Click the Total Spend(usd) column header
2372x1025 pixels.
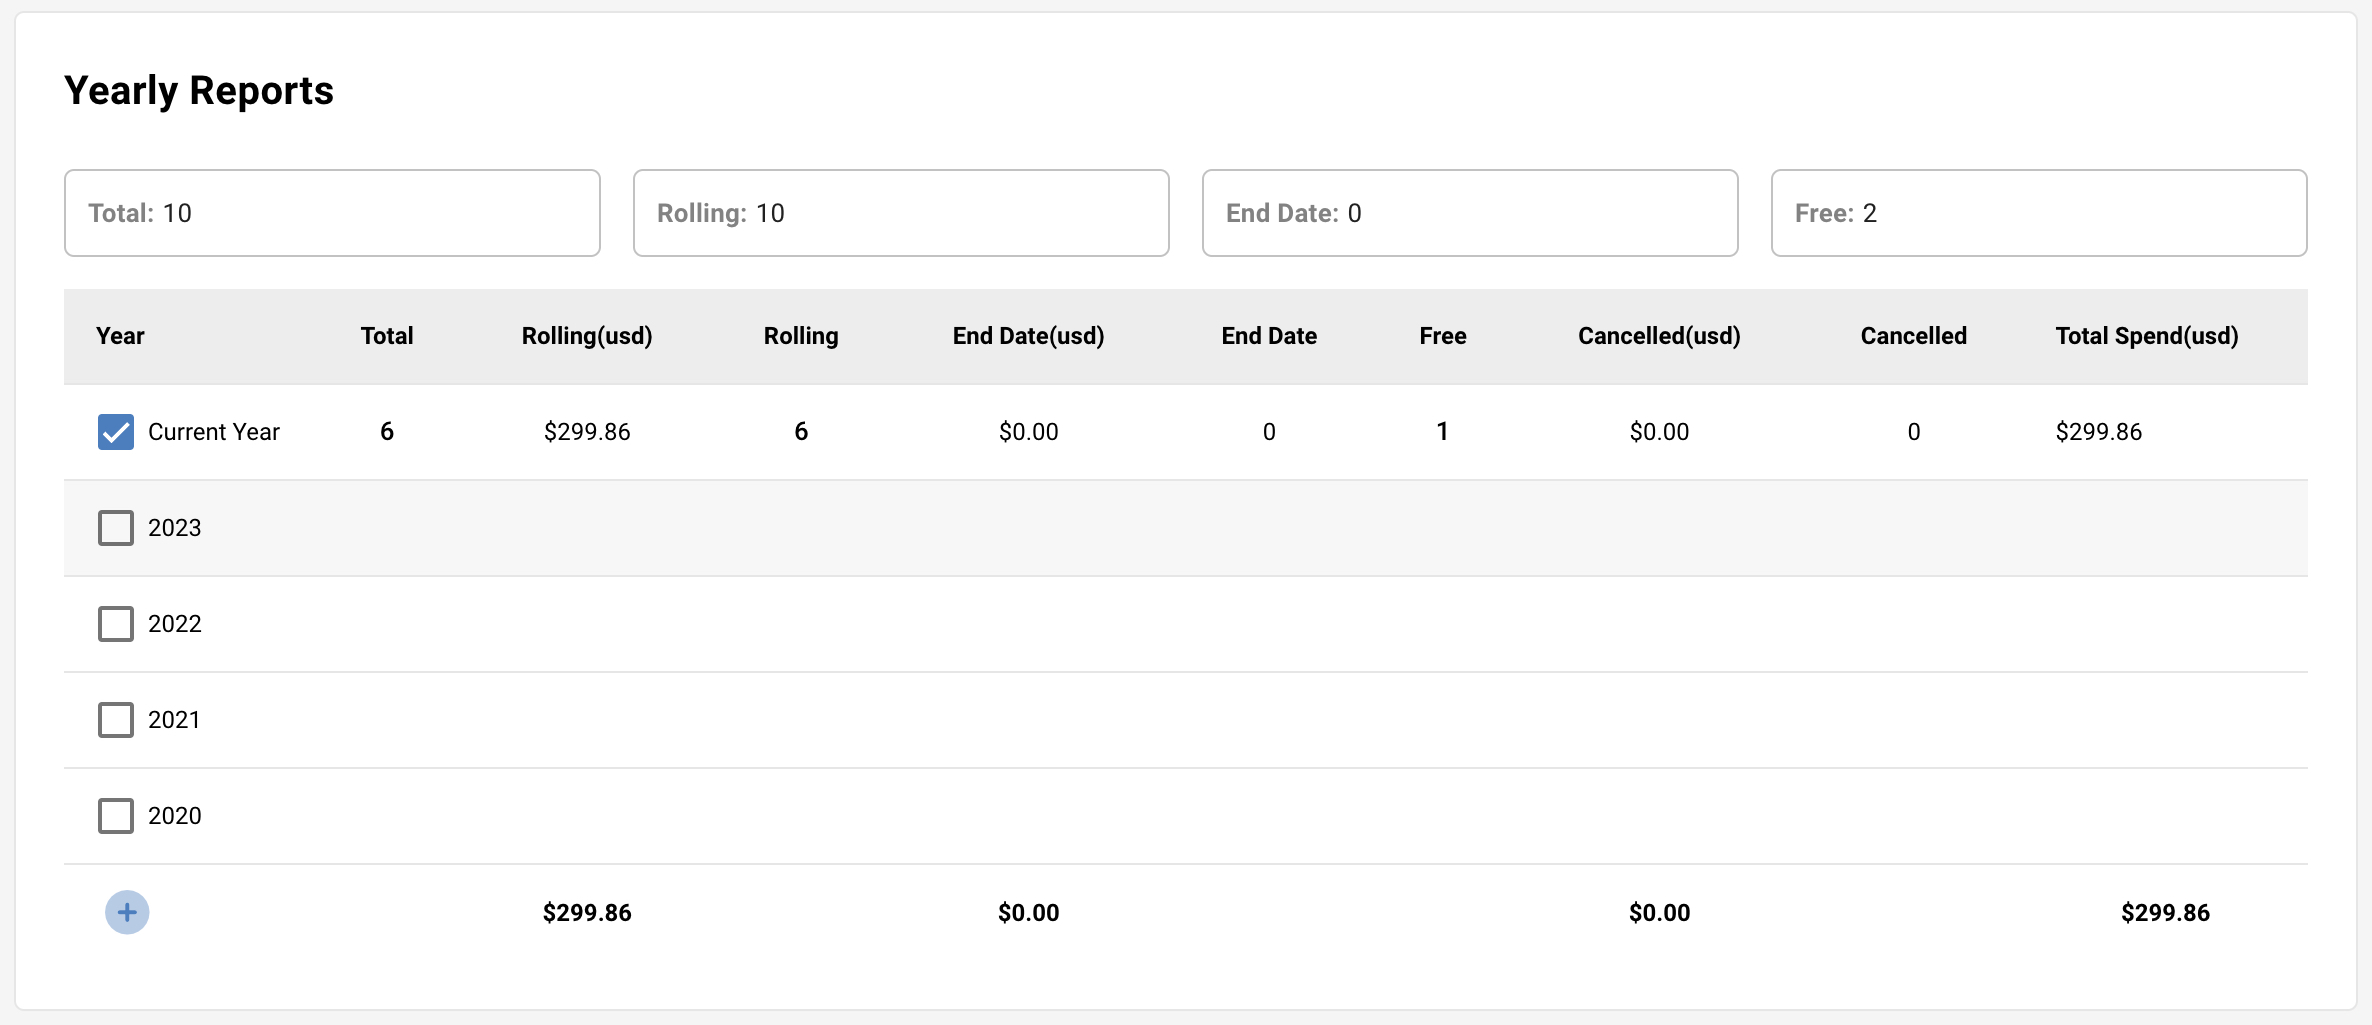(x=2147, y=336)
